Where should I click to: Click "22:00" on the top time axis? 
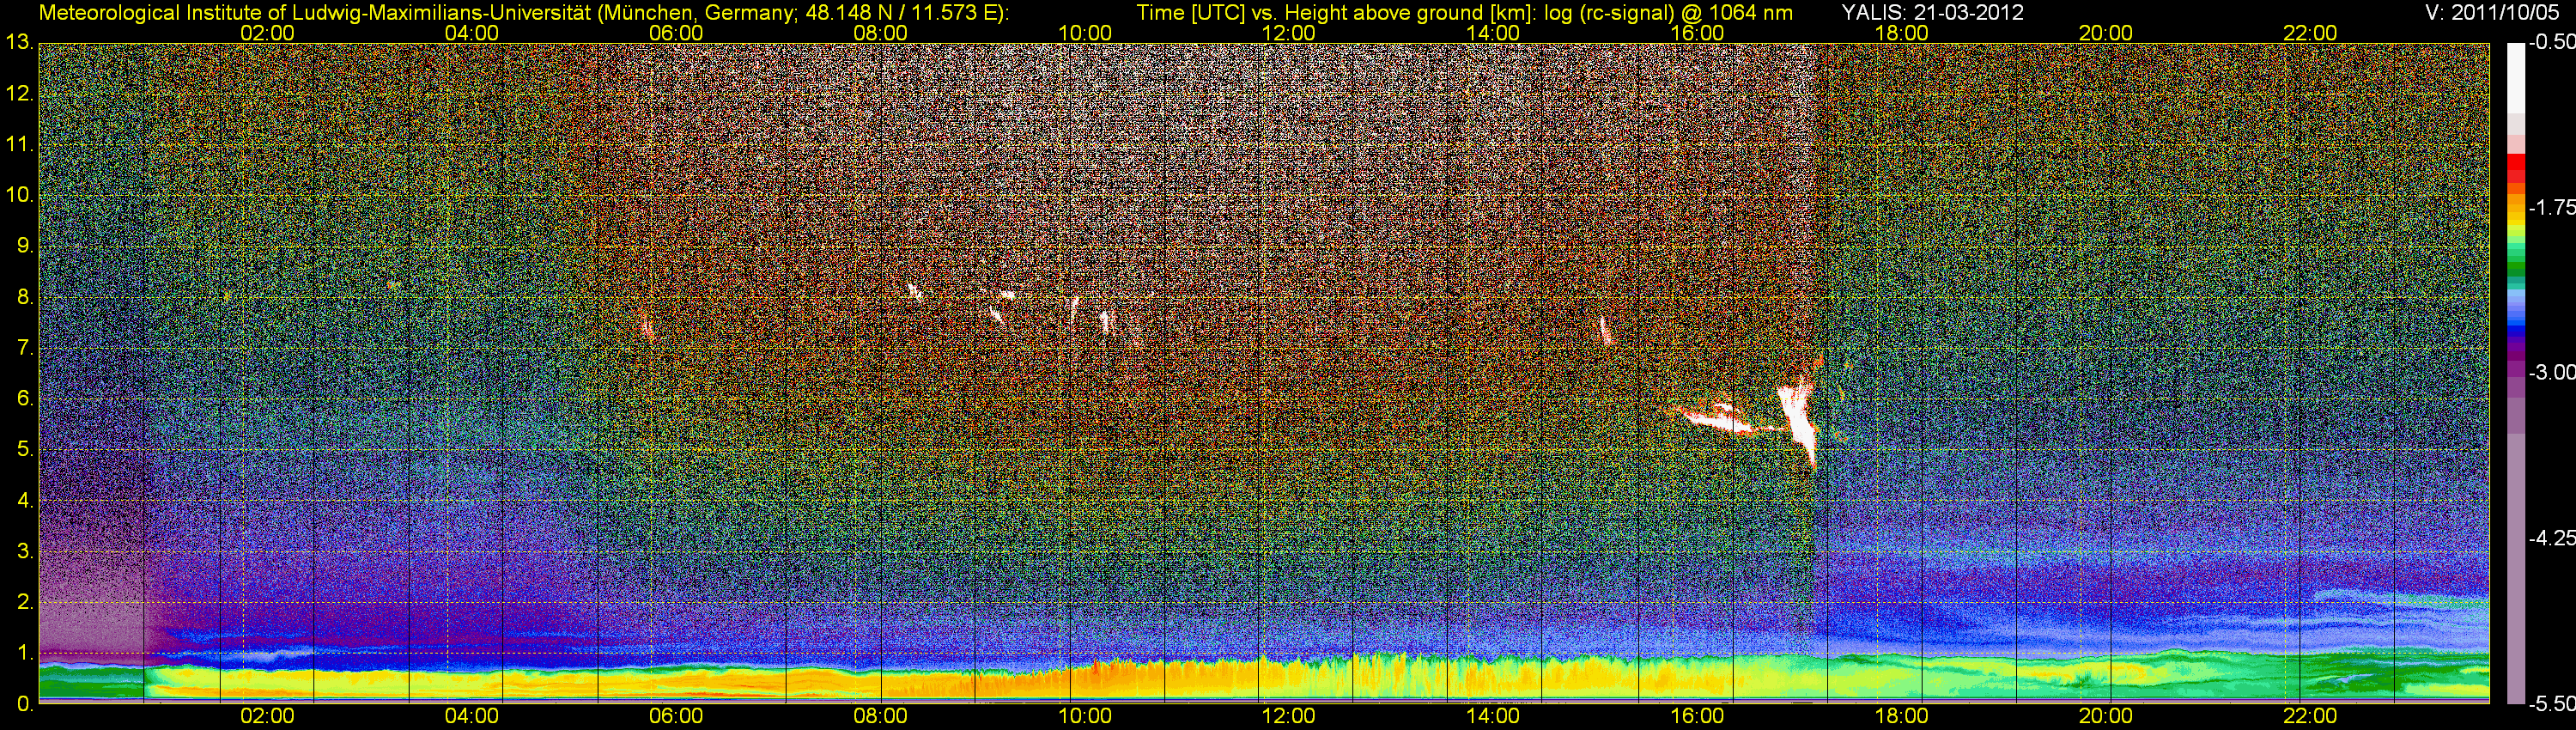(2309, 33)
